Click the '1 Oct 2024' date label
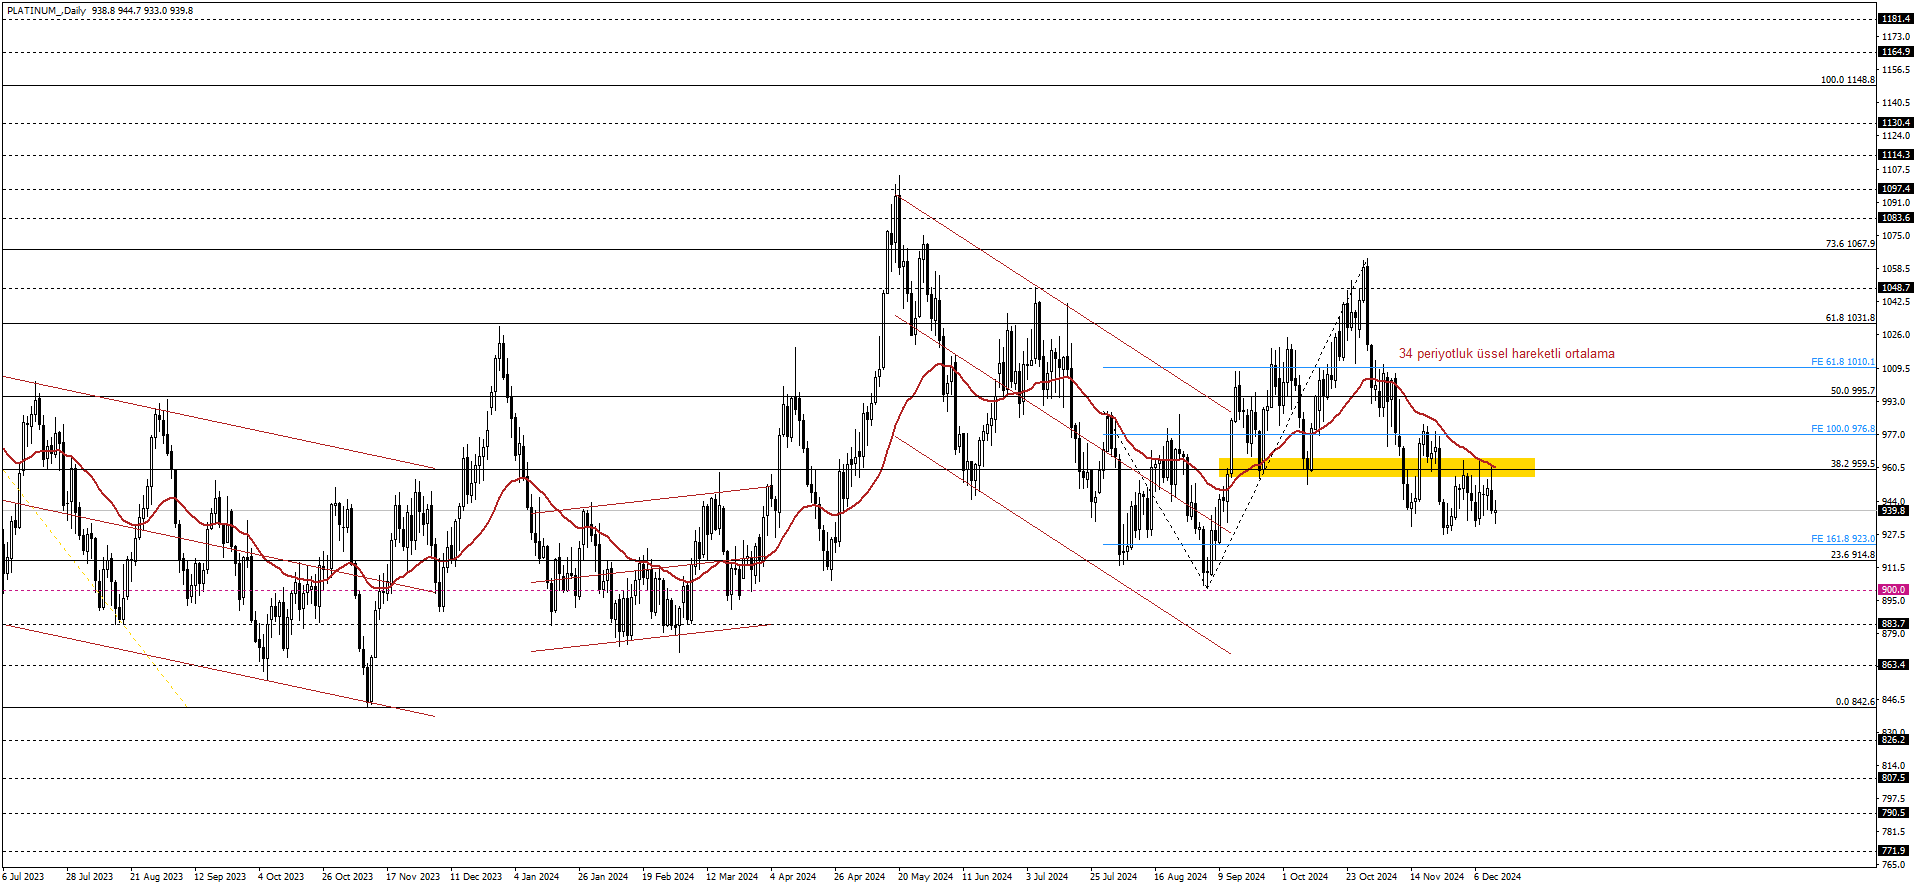The image size is (1916, 888). click(x=1305, y=877)
